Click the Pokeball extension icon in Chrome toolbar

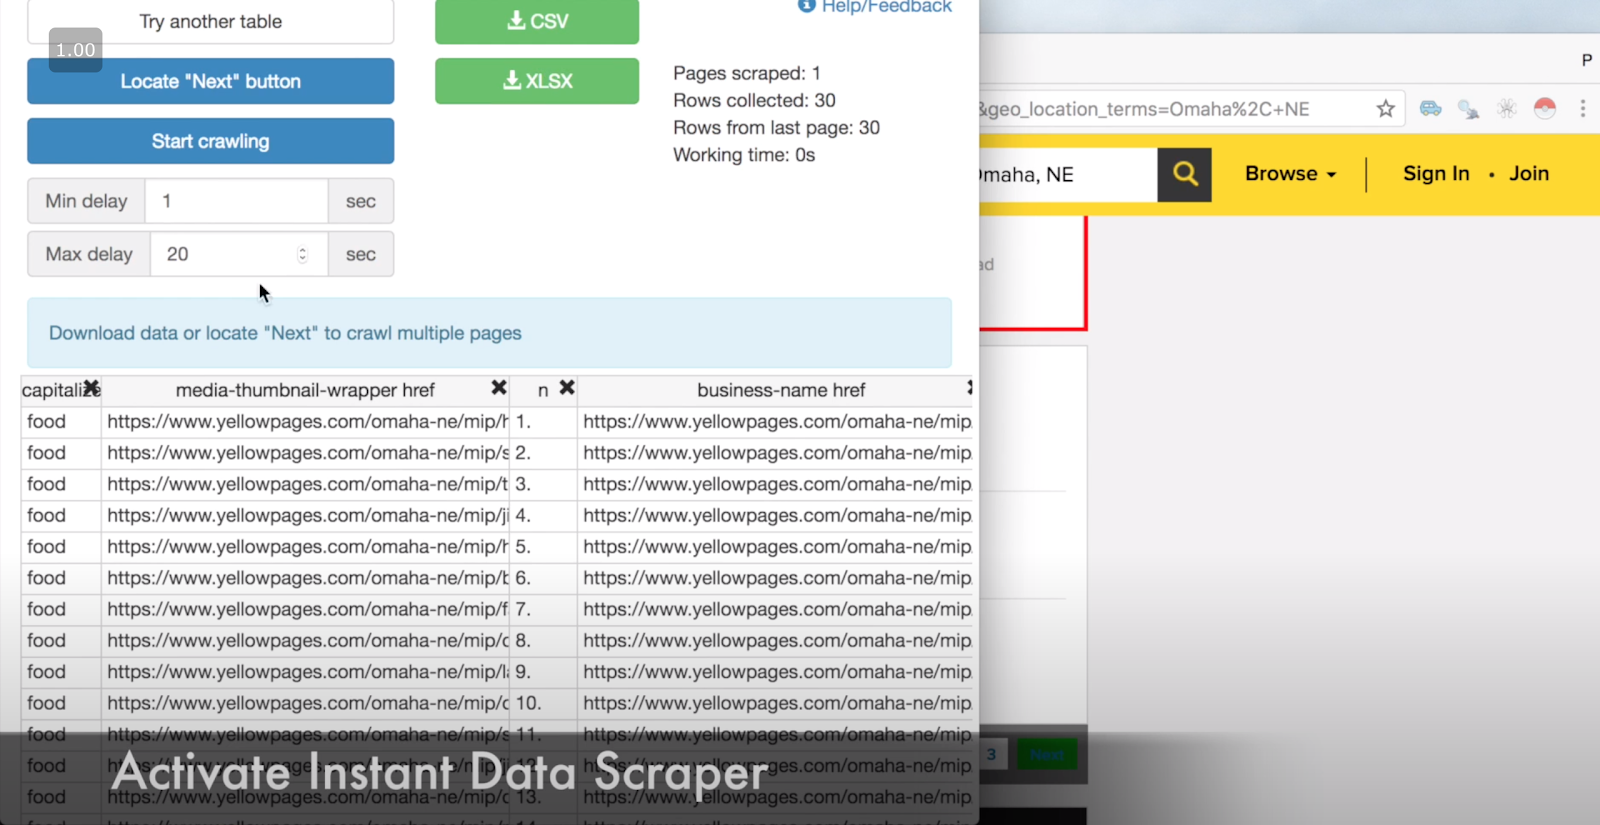(x=1545, y=109)
